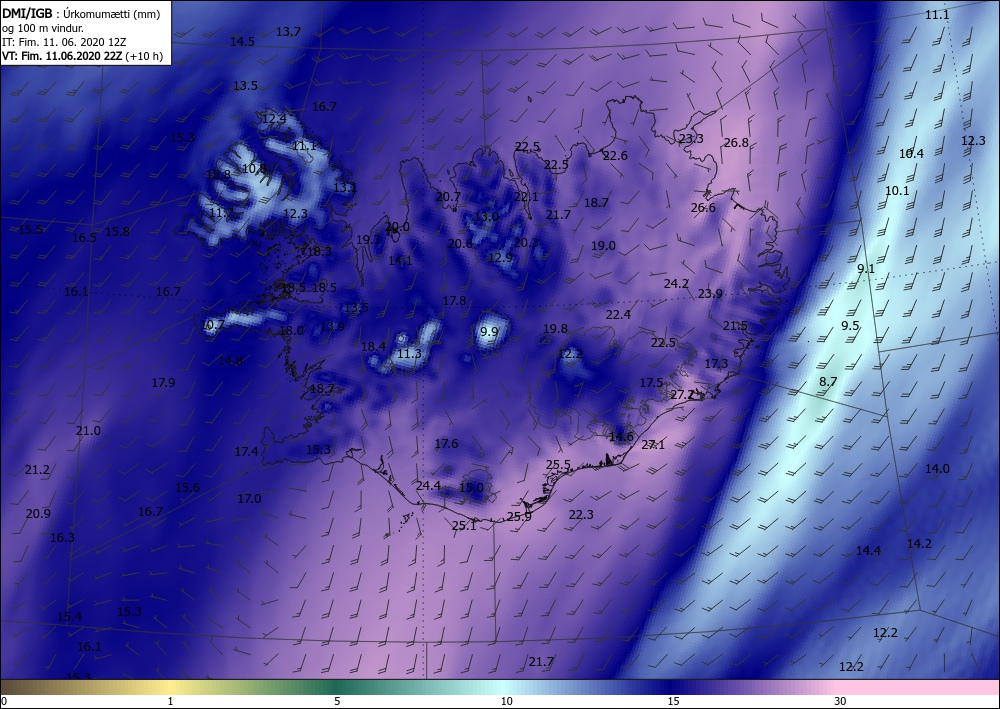Image resolution: width=1000 pixels, height=709 pixels.
Task: Click the 10.1 value in the light blue band
Action: 897,191
